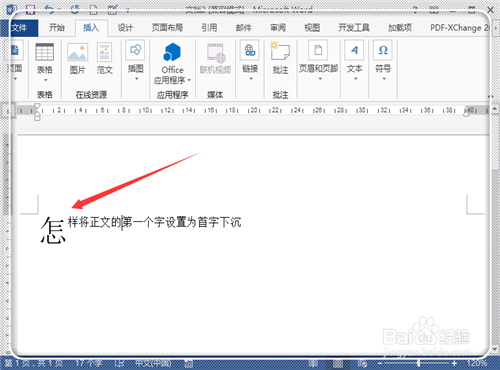Viewport: 500px width, 370px height.
Task: Switch to the 页面布局 ribbon tab
Action: pyautogui.click(x=167, y=28)
